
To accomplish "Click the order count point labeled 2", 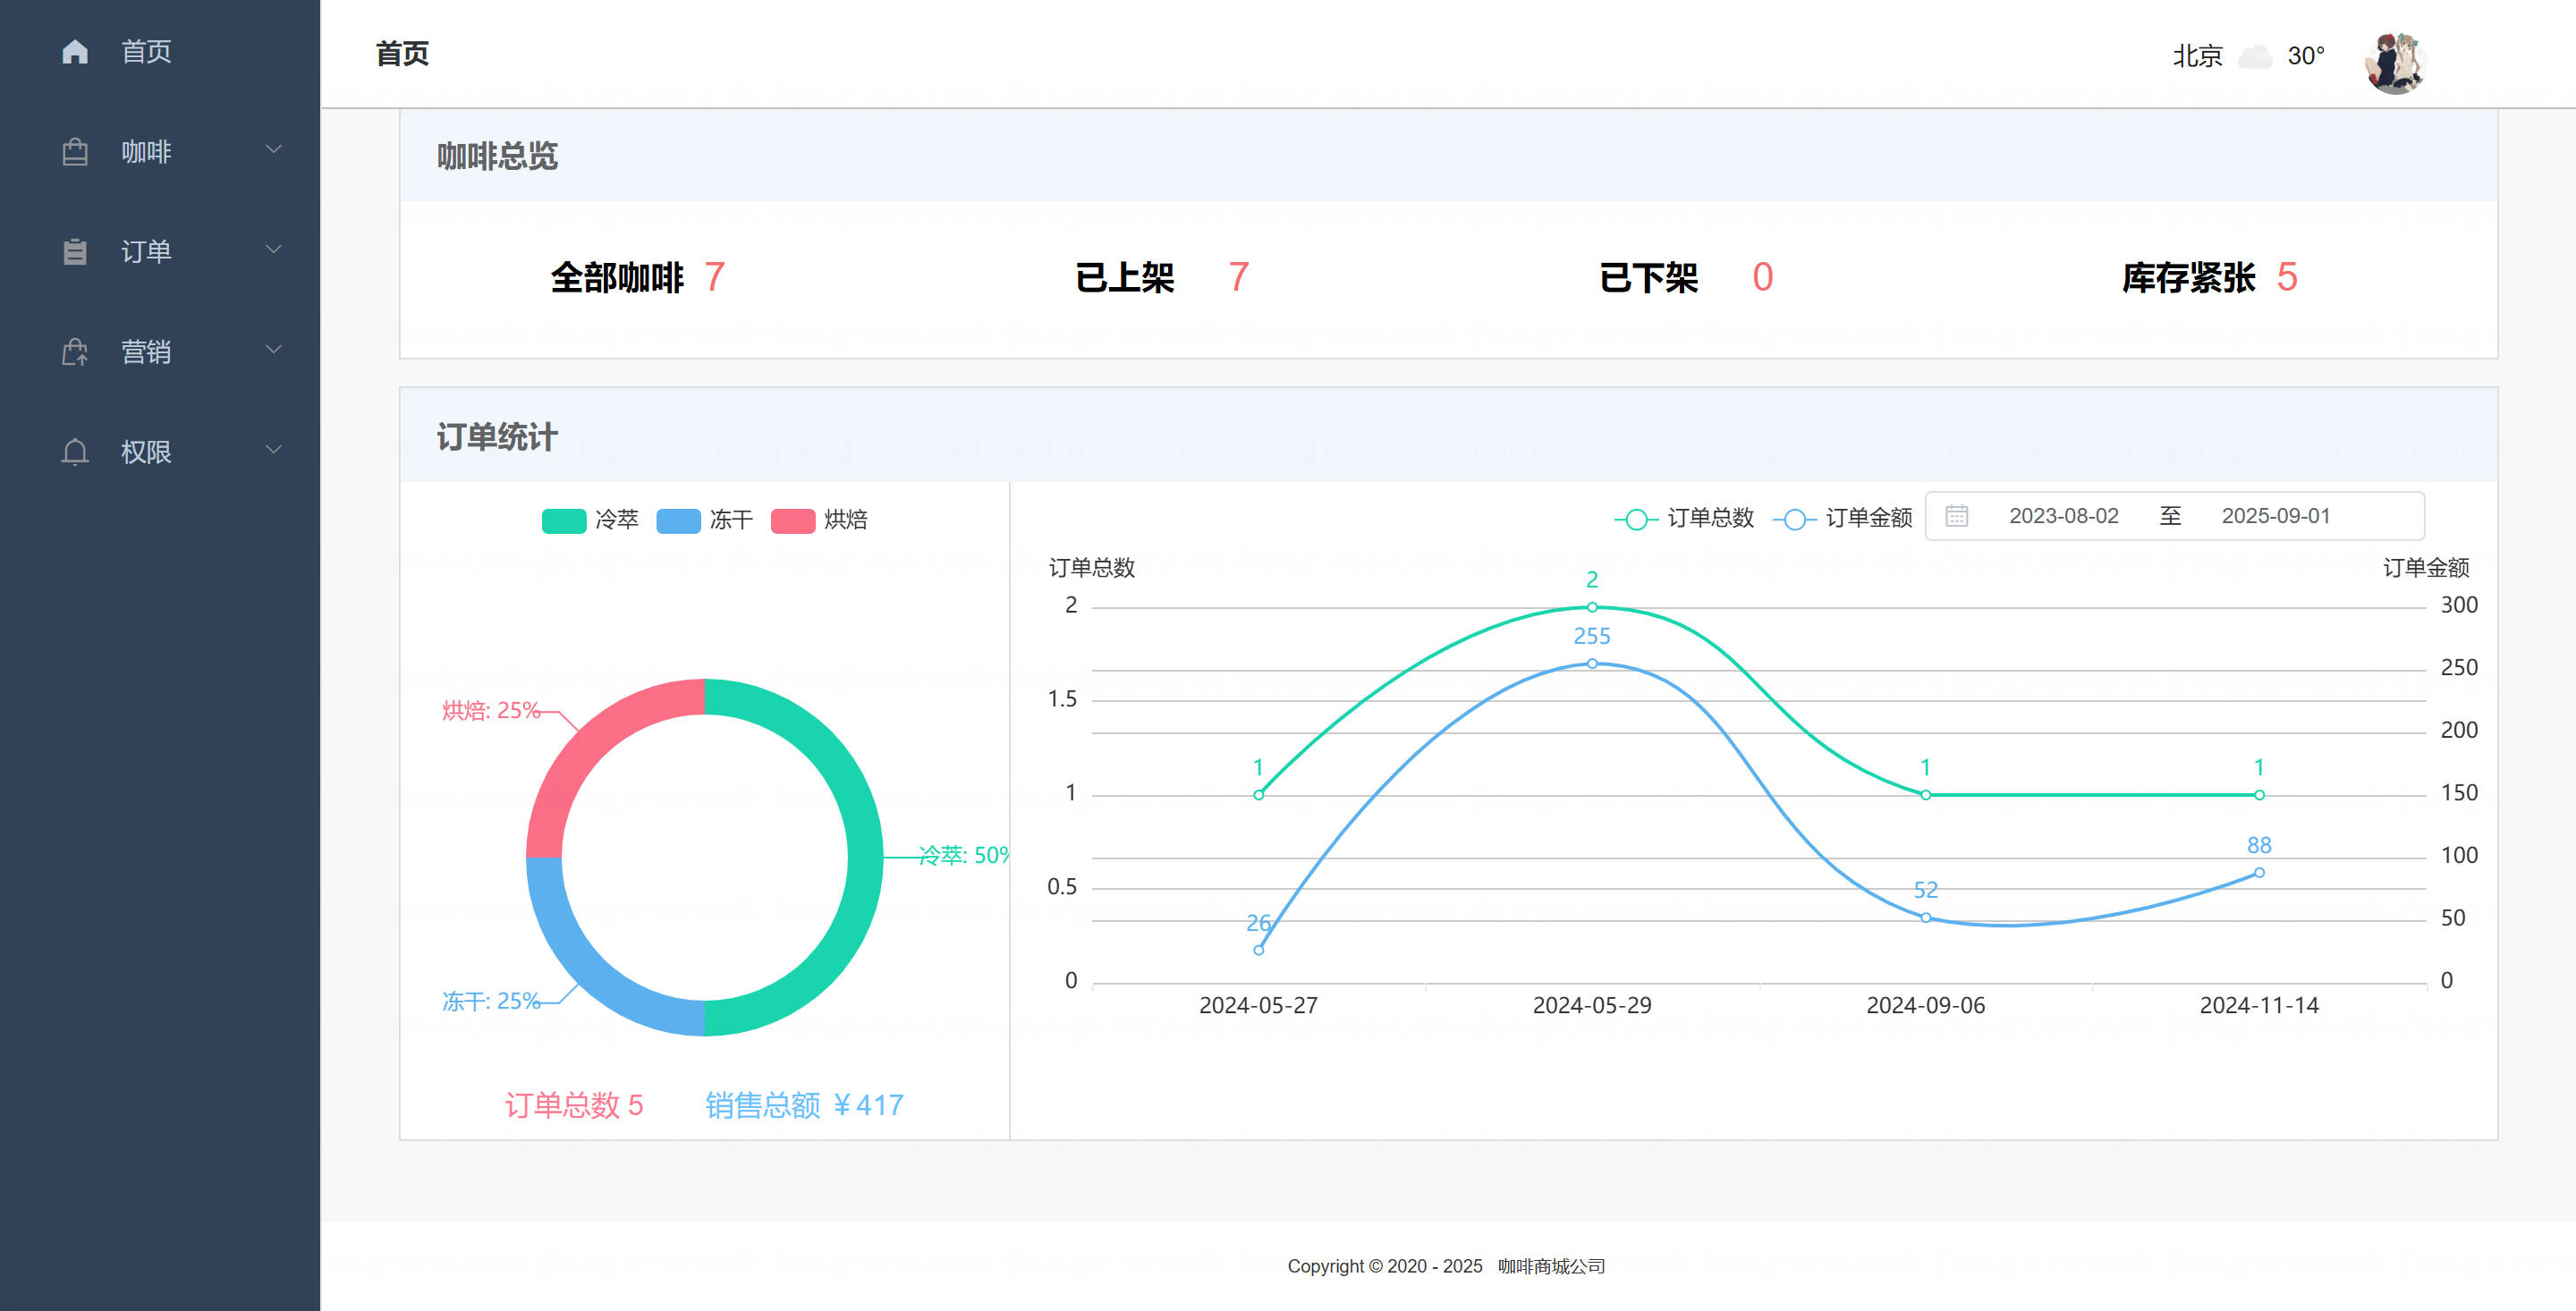I will point(1592,607).
